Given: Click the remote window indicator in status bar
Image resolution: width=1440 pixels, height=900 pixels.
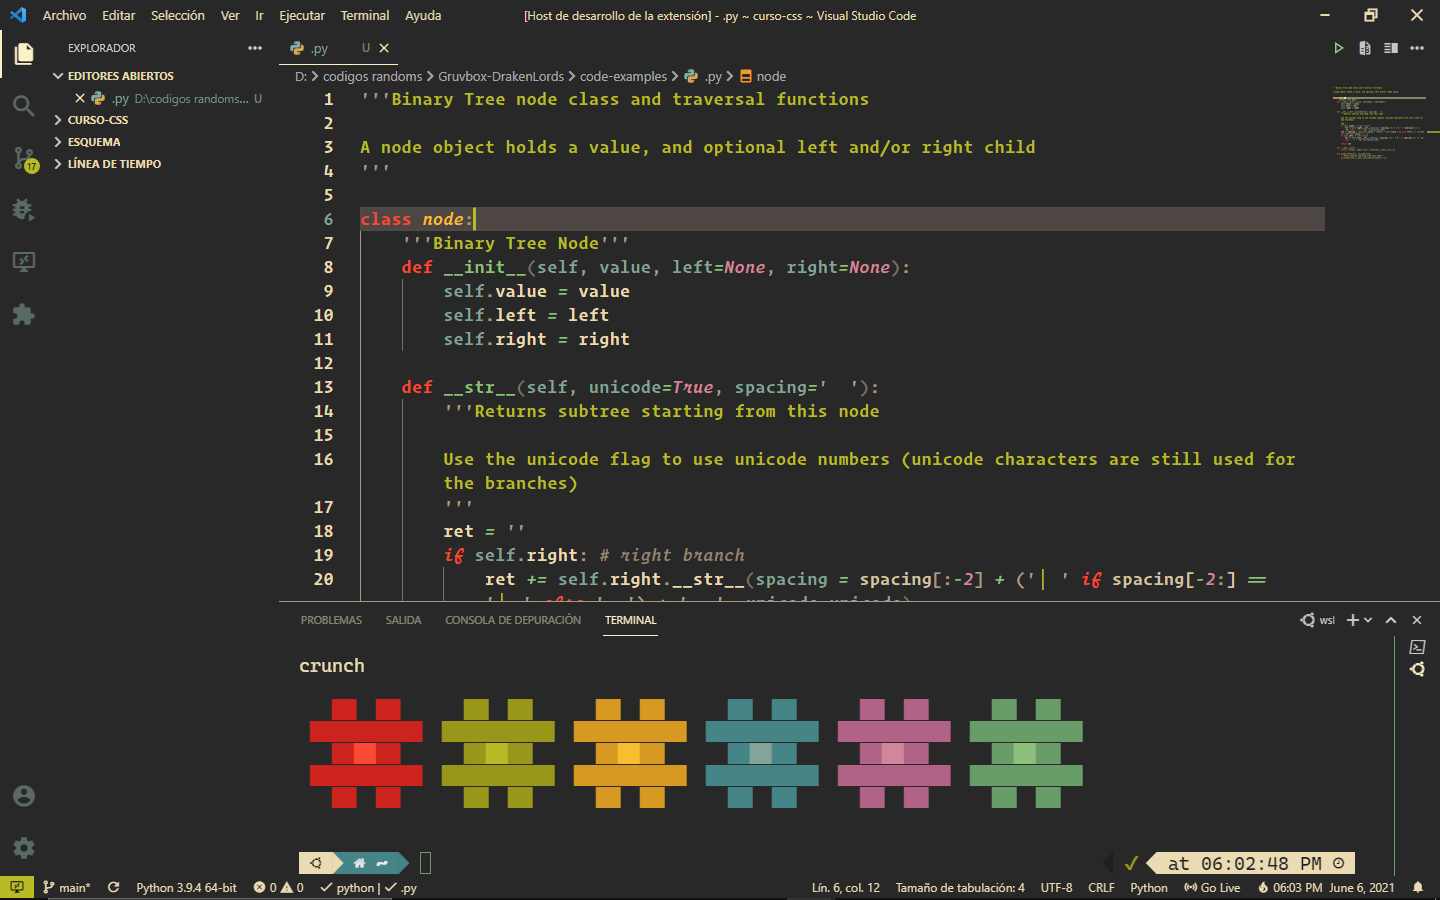Looking at the screenshot, I should tap(17, 887).
